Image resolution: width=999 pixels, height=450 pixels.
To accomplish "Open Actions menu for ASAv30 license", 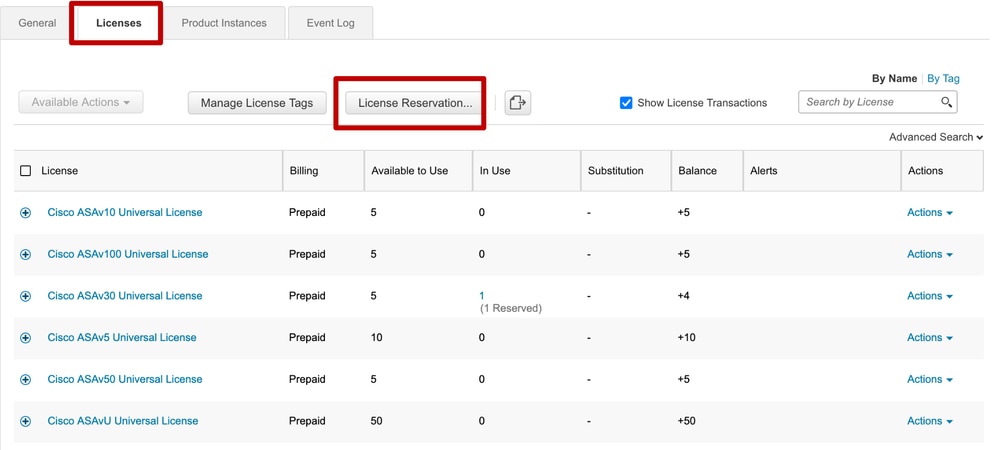I will (x=930, y=296).
